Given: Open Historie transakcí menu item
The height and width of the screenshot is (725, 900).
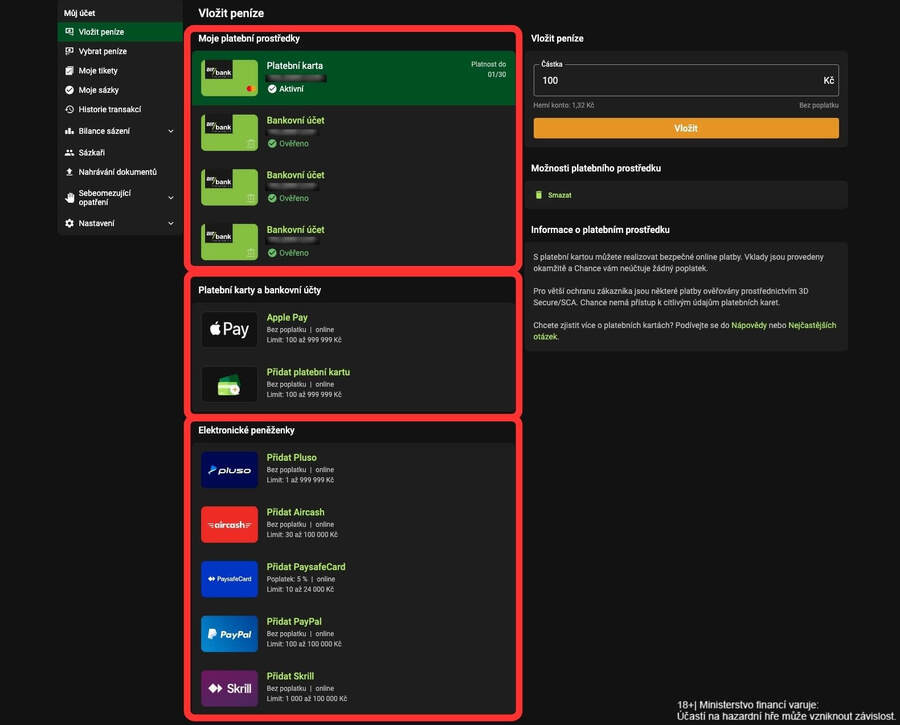Looking at the screenshot, I should (x=120, y=109).
